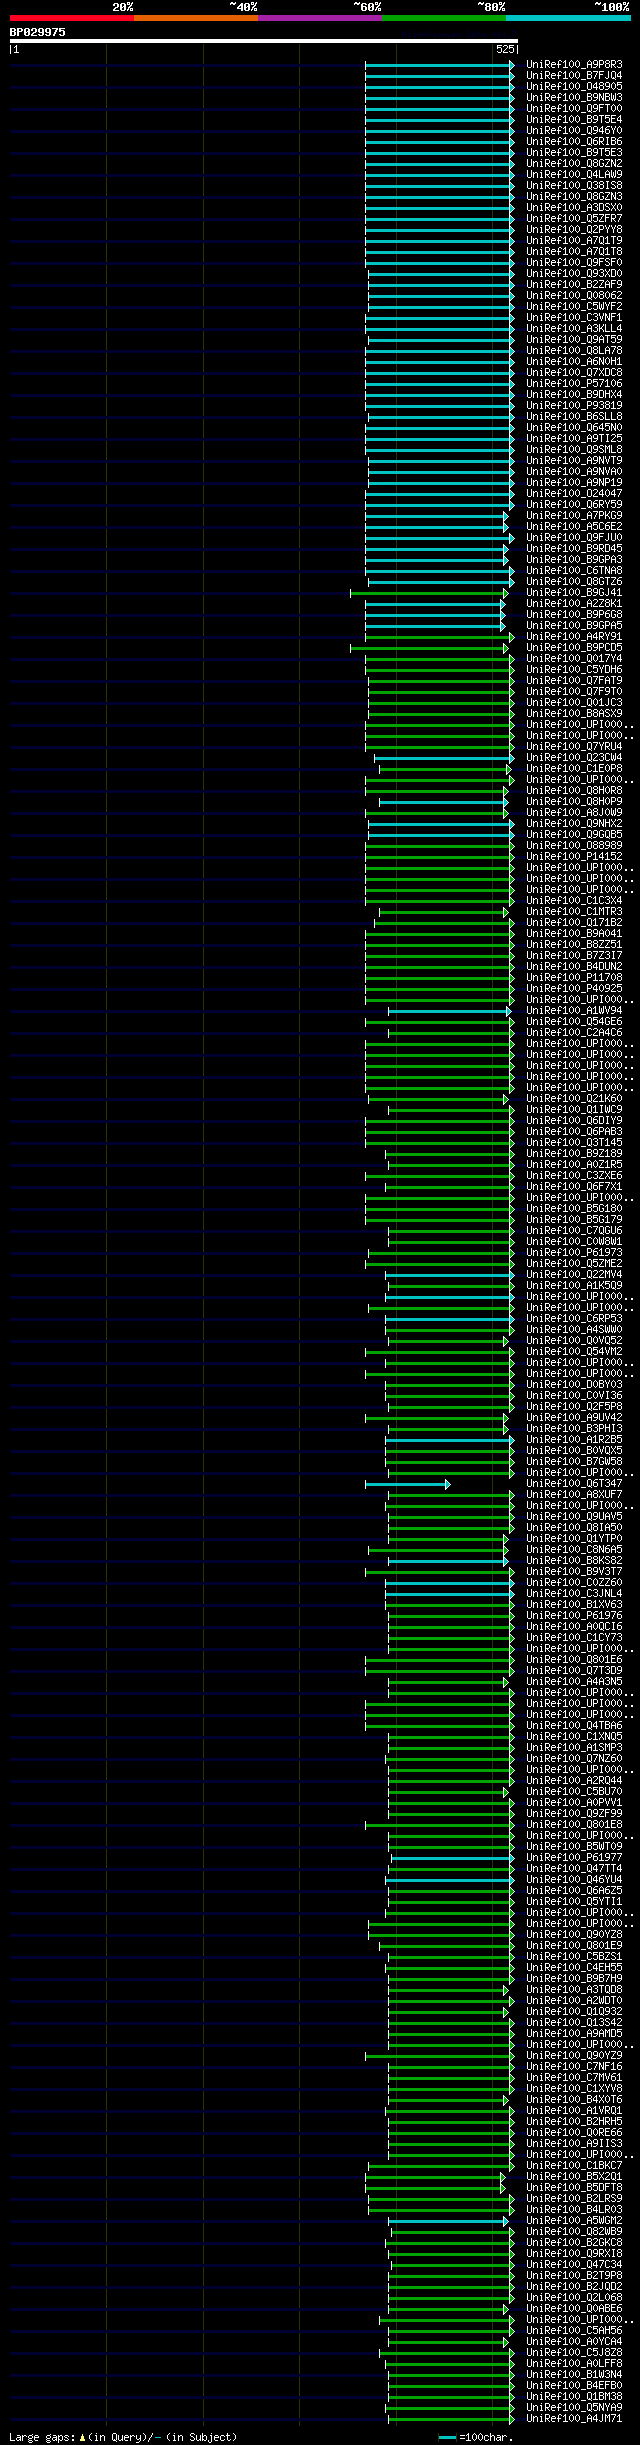Screen dimensions: 640x2445
Task: Open hit UniRef100_Q946Y0
Action: click(574, 131)
